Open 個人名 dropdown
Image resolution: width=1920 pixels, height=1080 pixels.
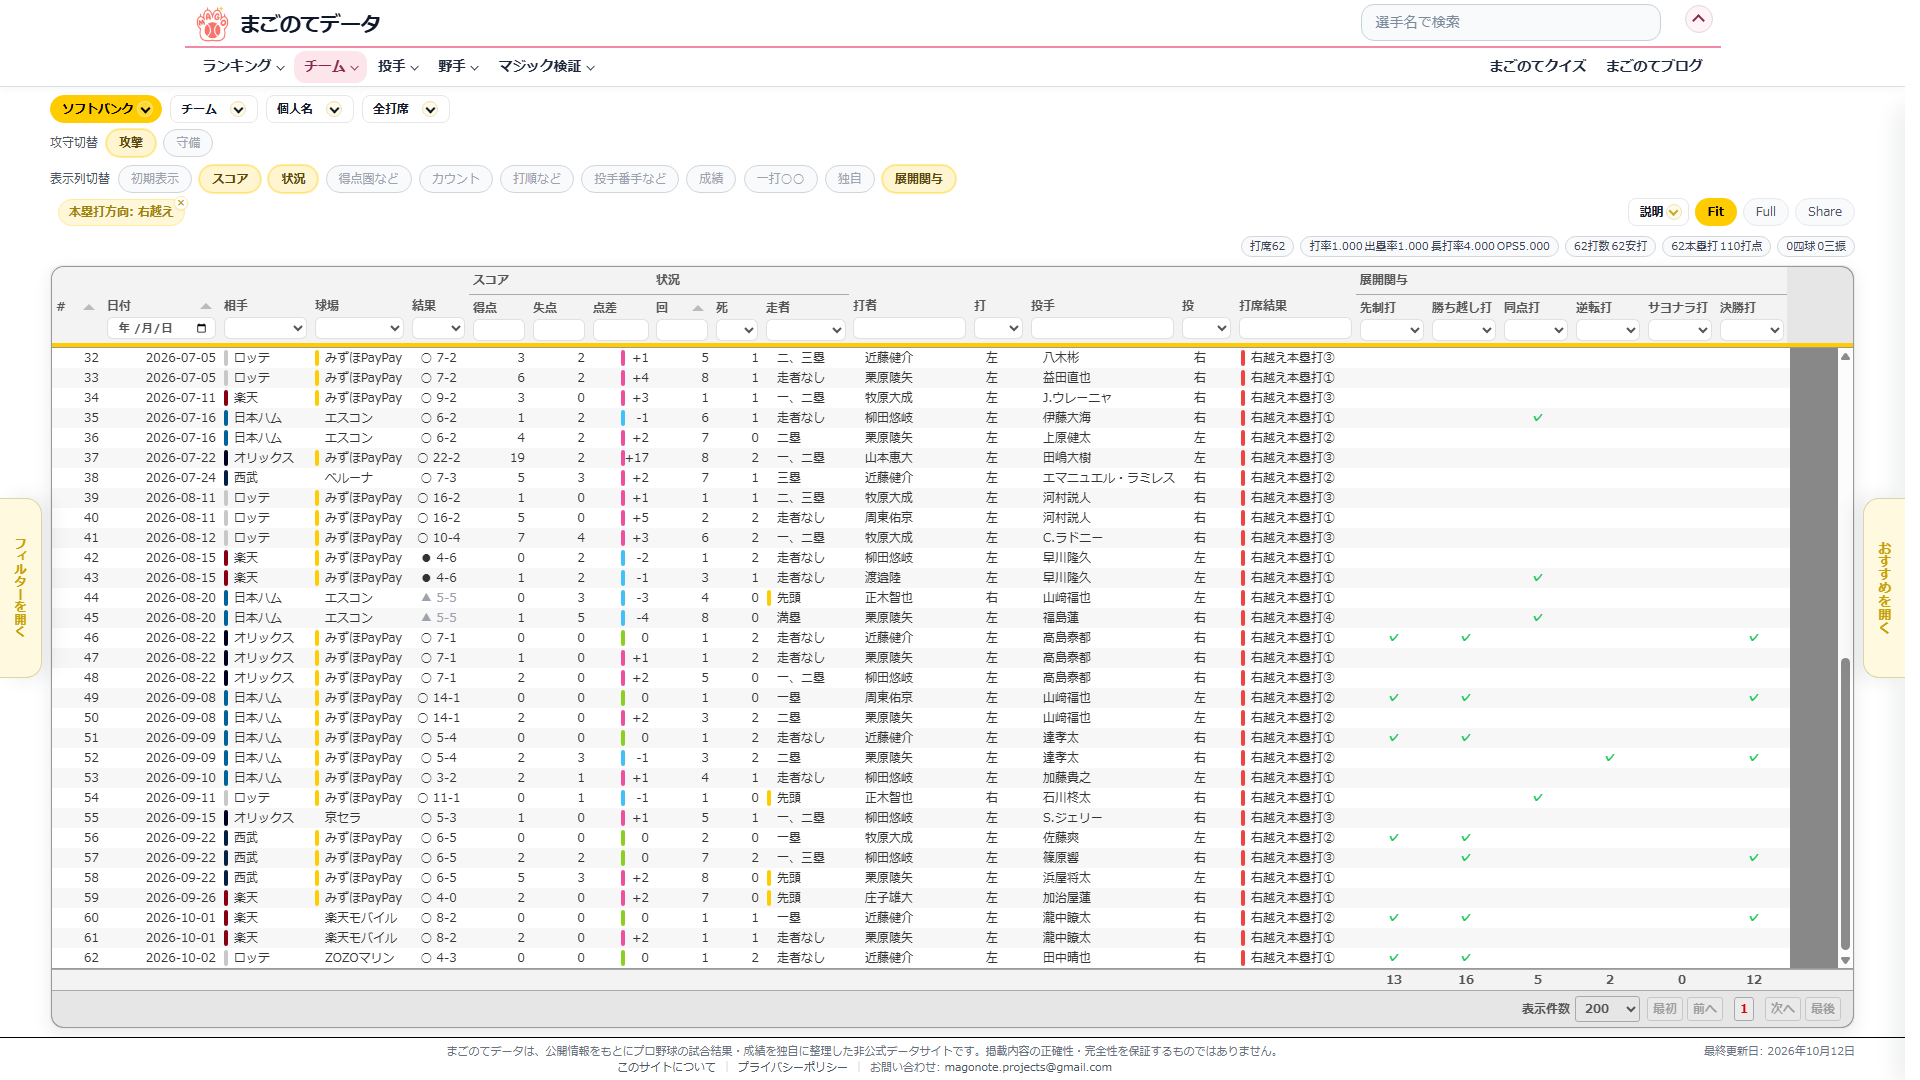pos(309,109)
